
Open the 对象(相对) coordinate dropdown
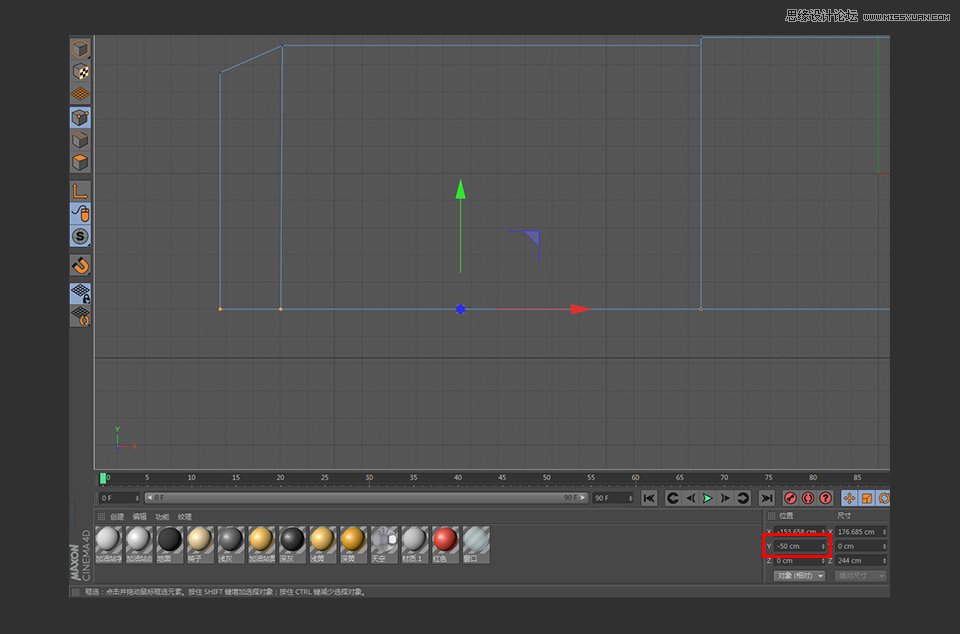click(798, 573)
